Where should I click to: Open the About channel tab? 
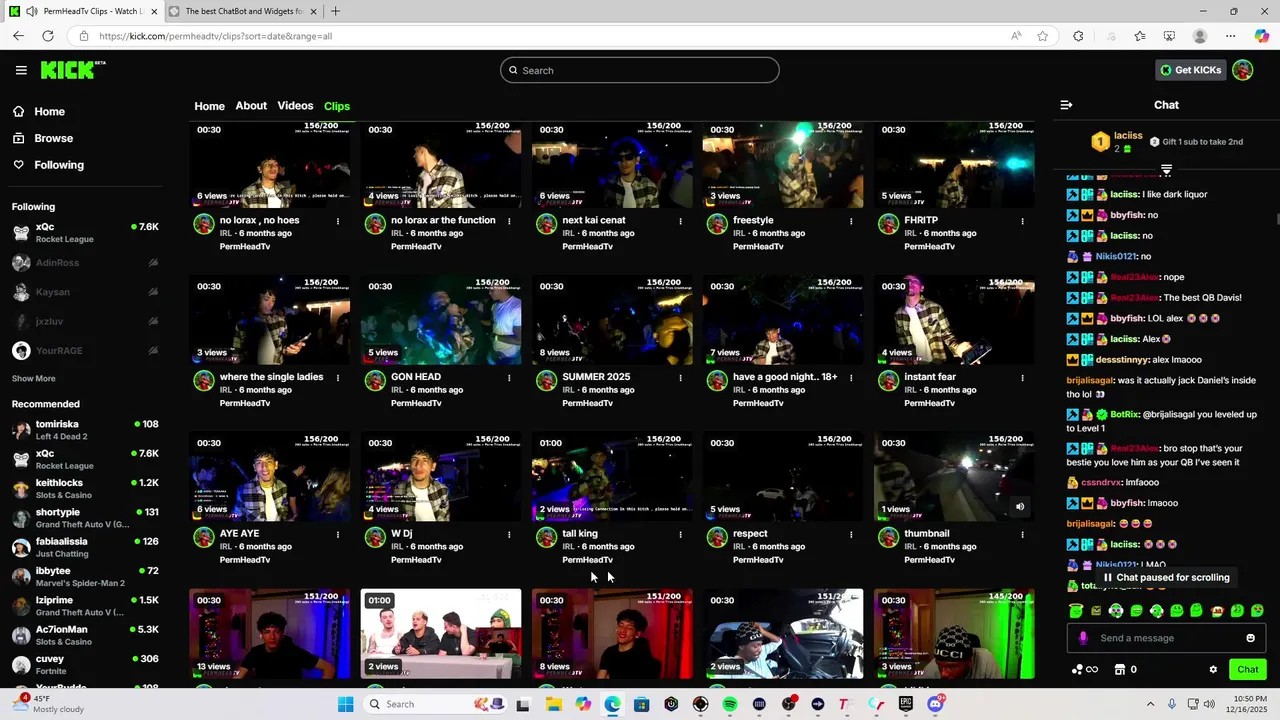(x=251, y=106)
